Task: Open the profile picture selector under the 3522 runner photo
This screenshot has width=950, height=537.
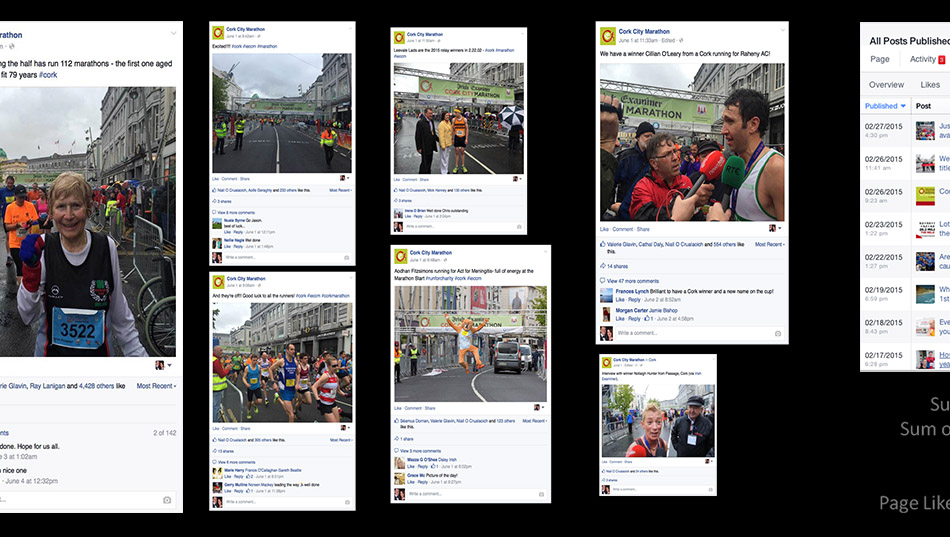Action: 163,365
